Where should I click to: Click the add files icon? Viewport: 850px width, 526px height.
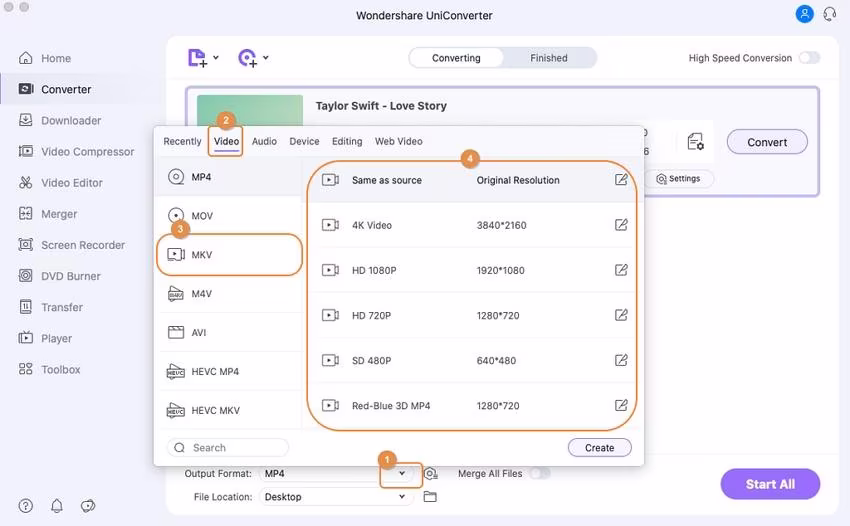[197, 57]
